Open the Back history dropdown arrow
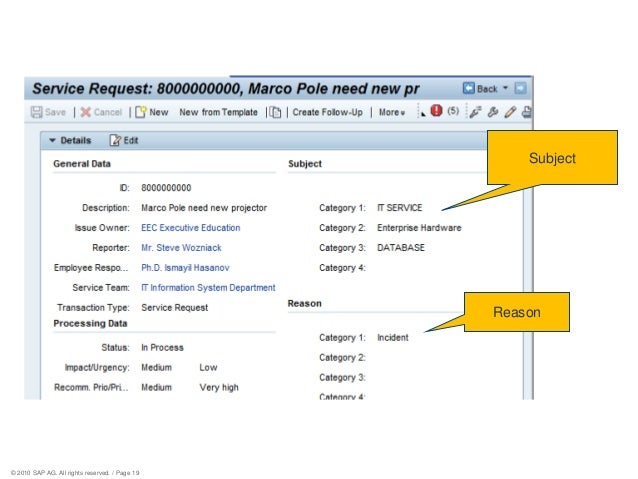 tap(505, 88)
